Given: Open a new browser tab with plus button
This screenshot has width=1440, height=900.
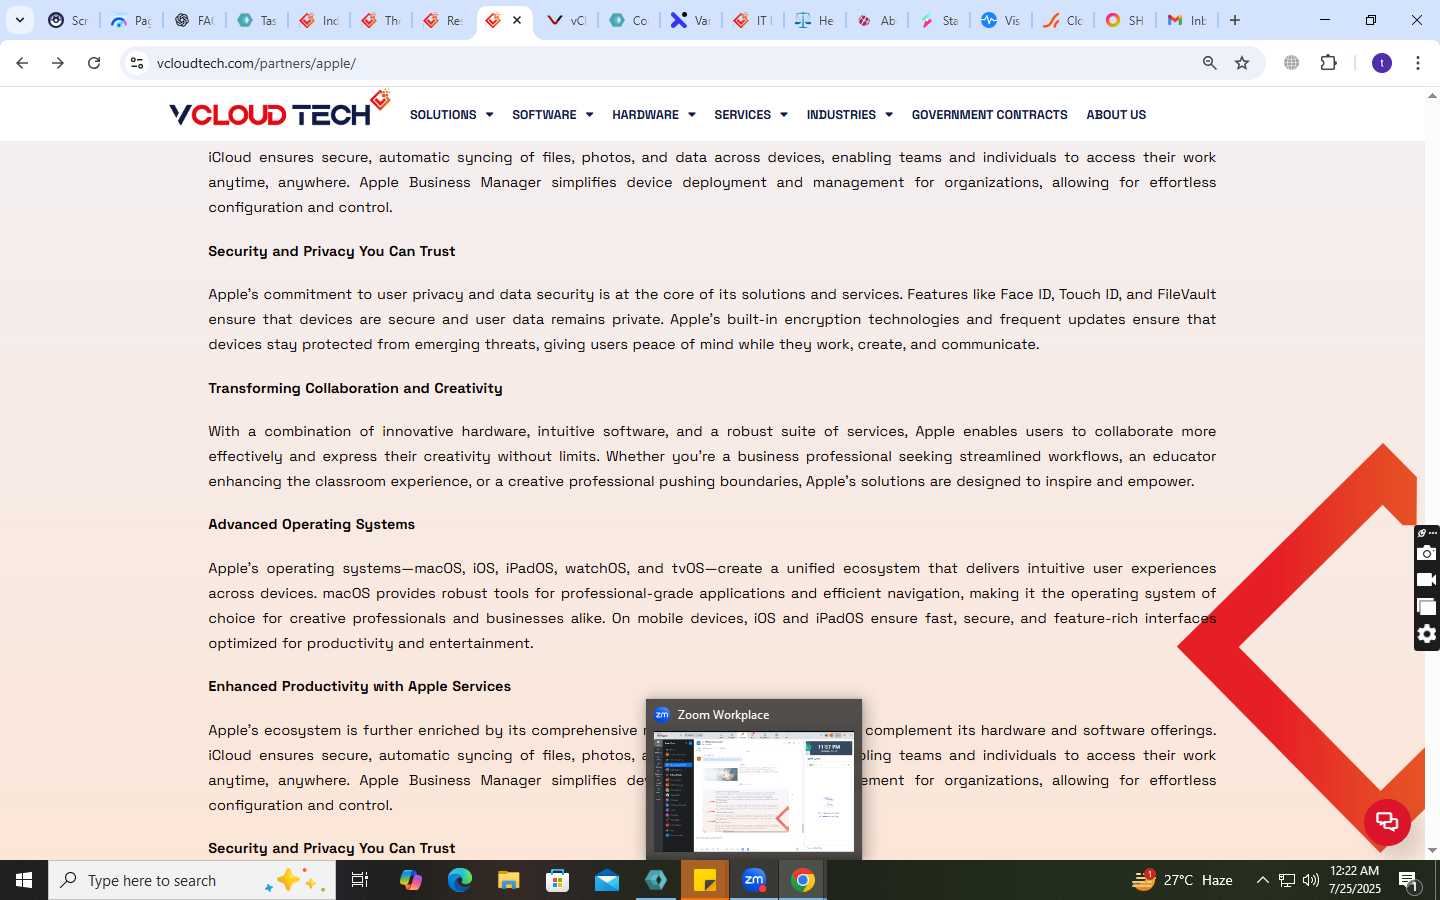Looking at the screenshot, I should (1235, 20).
